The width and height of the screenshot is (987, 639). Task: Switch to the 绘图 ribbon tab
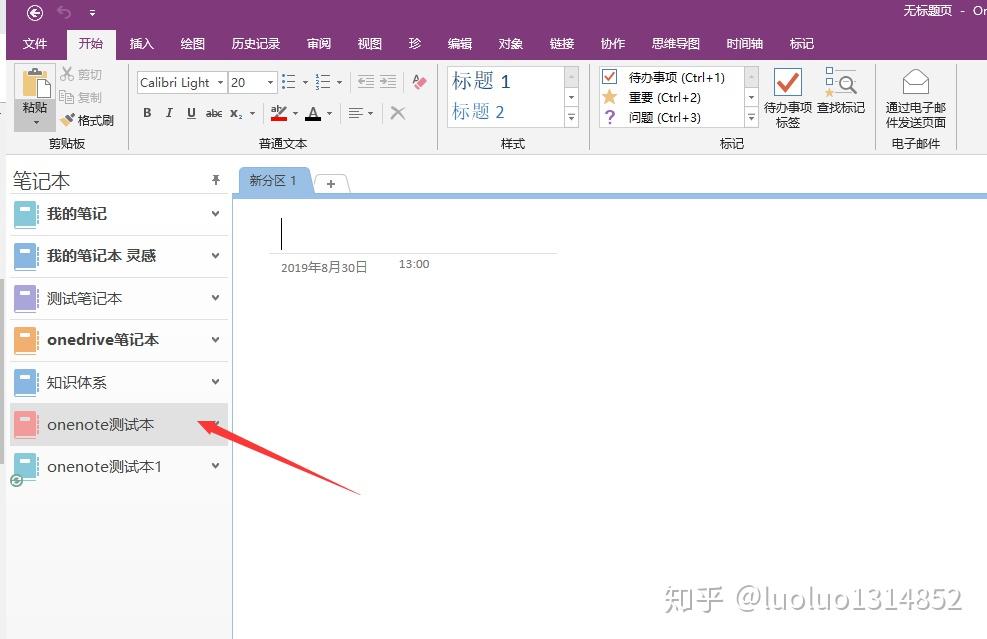(x=193, y=43)
